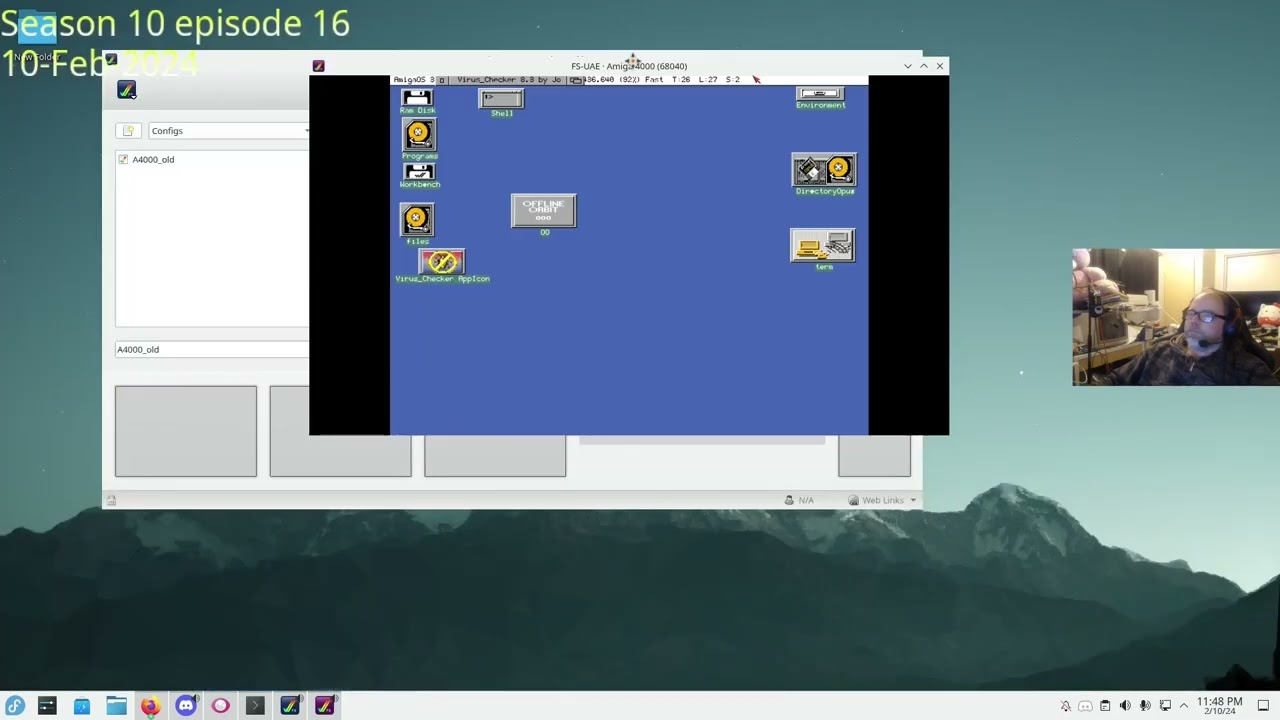This screenshot has width=1280, height=720.
Task: Open the pink ring app in taskbar
Action: (220, 706)
